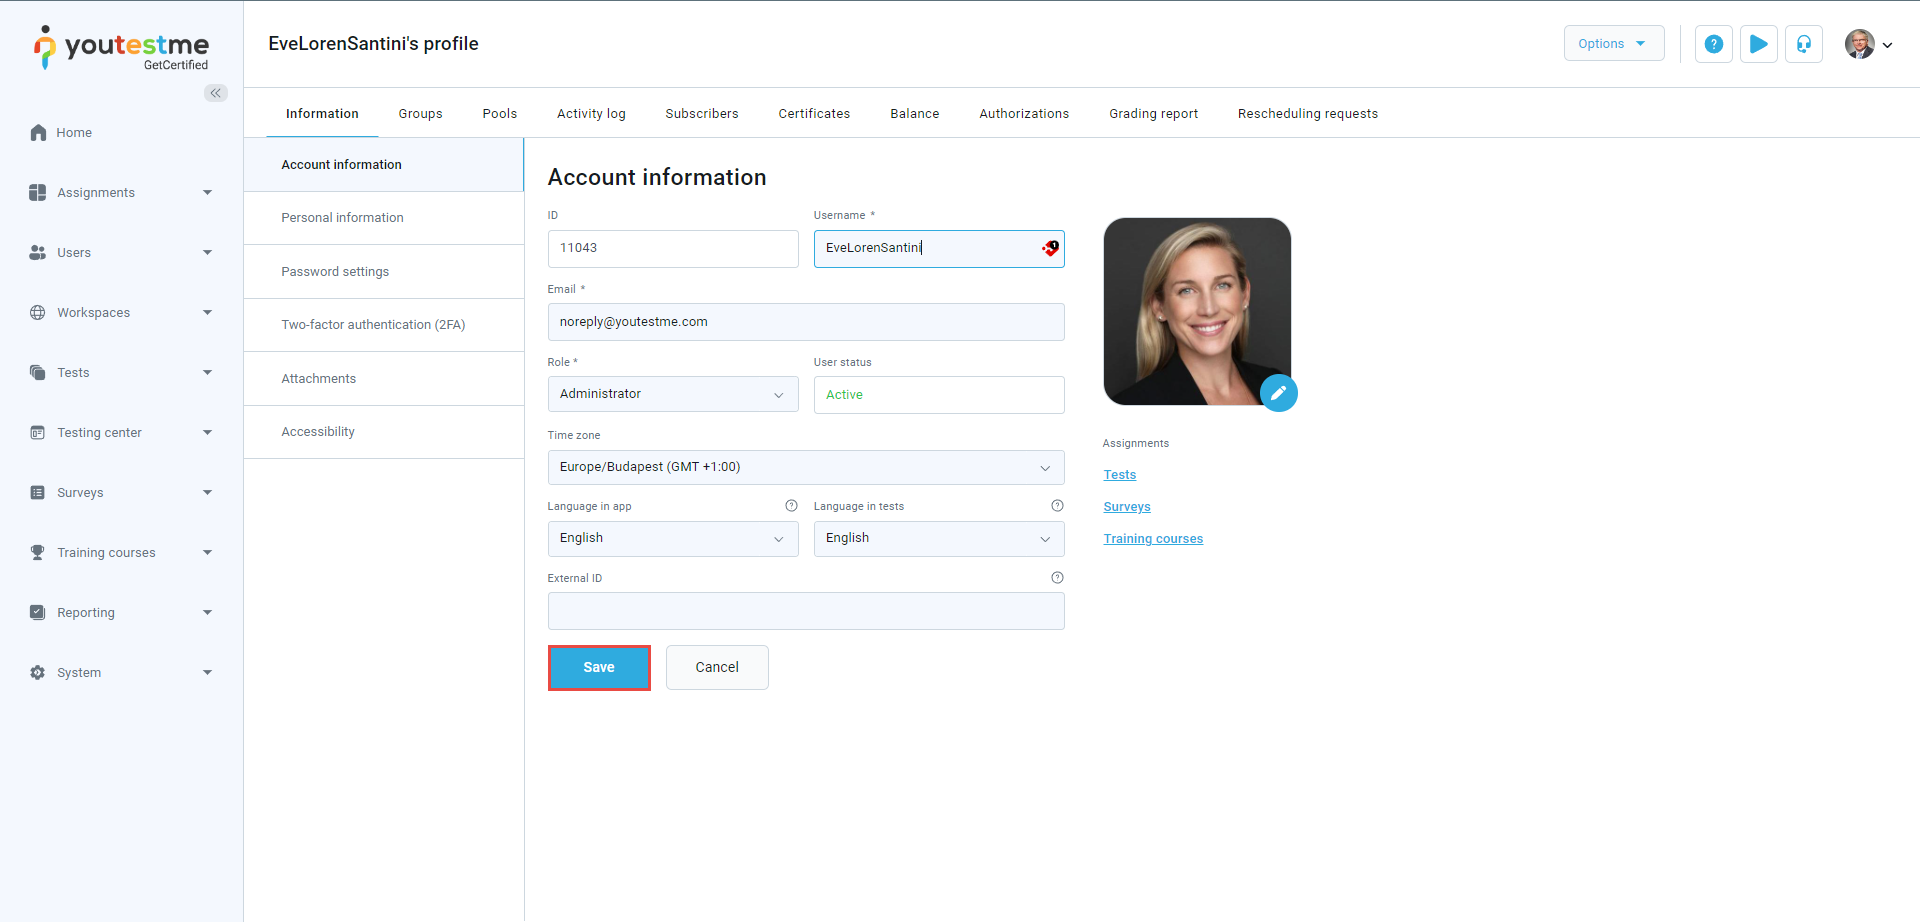Click the System gear icon
This screenshot has width=1920, height=922.
pos(38,672)
